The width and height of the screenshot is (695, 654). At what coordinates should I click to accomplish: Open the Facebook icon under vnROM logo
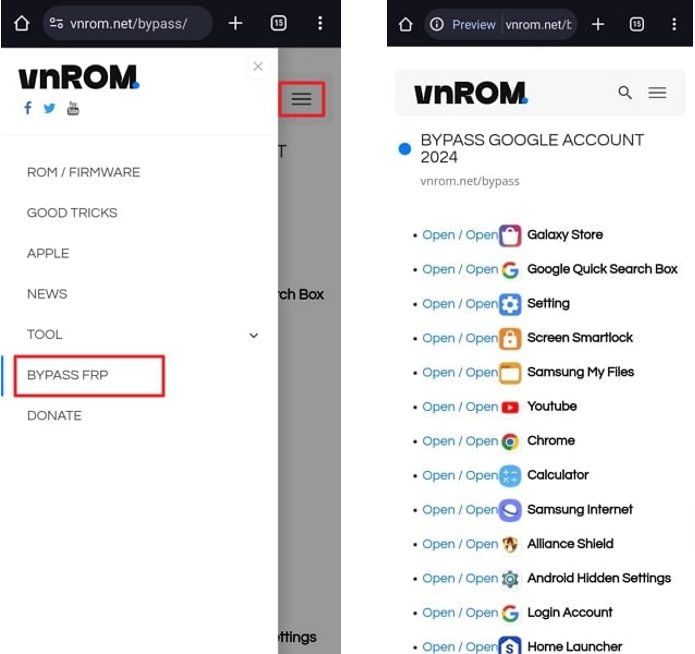[28, 108]
